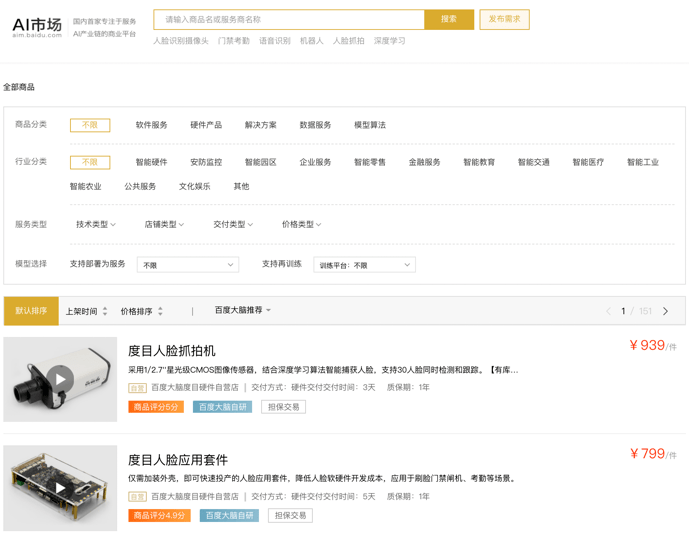Filter products by 硬件产品
This screenshot has height=541, width=689.
(x=206, y=125)
